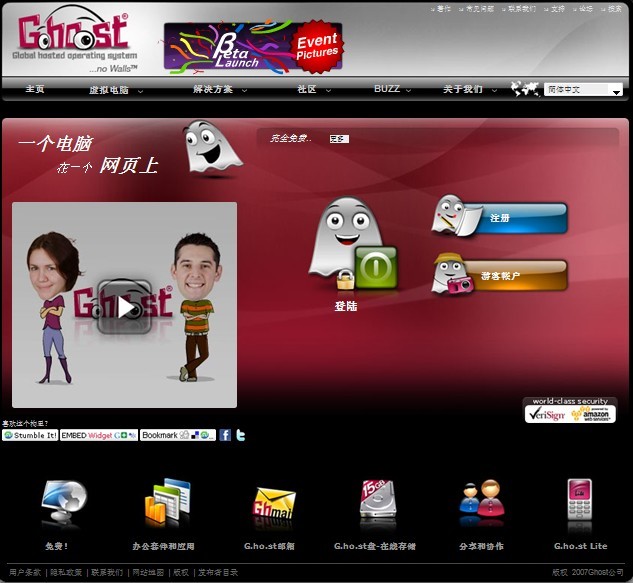Click the Stumble It! button
633x583 pixels.
29,436
